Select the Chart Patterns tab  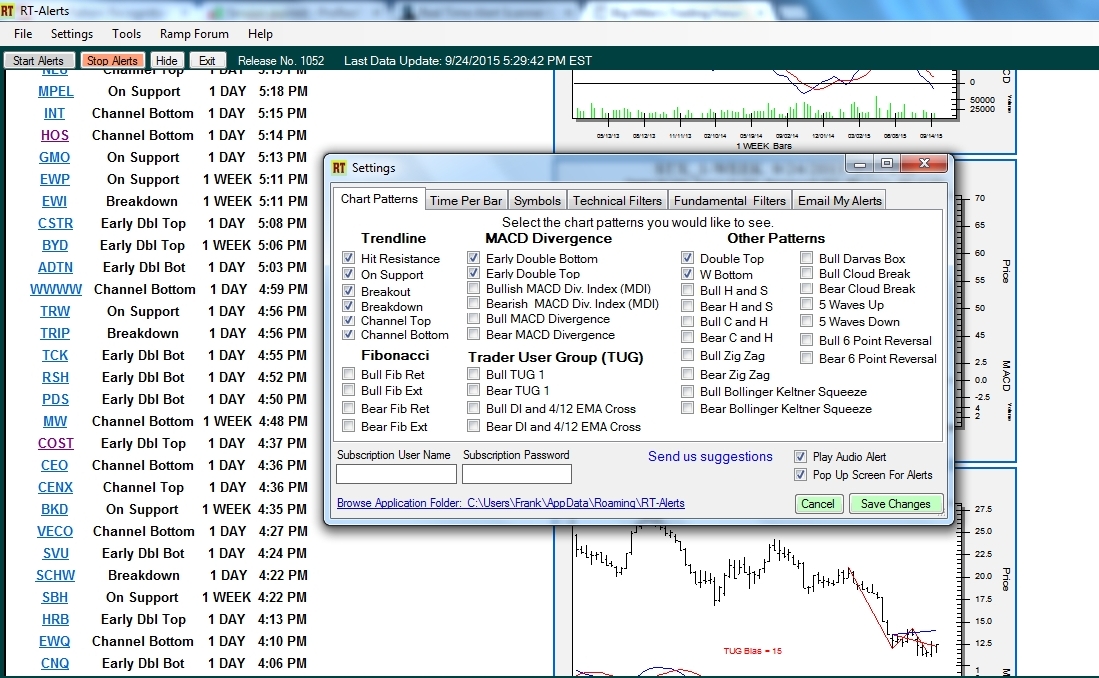click(378, 199)
